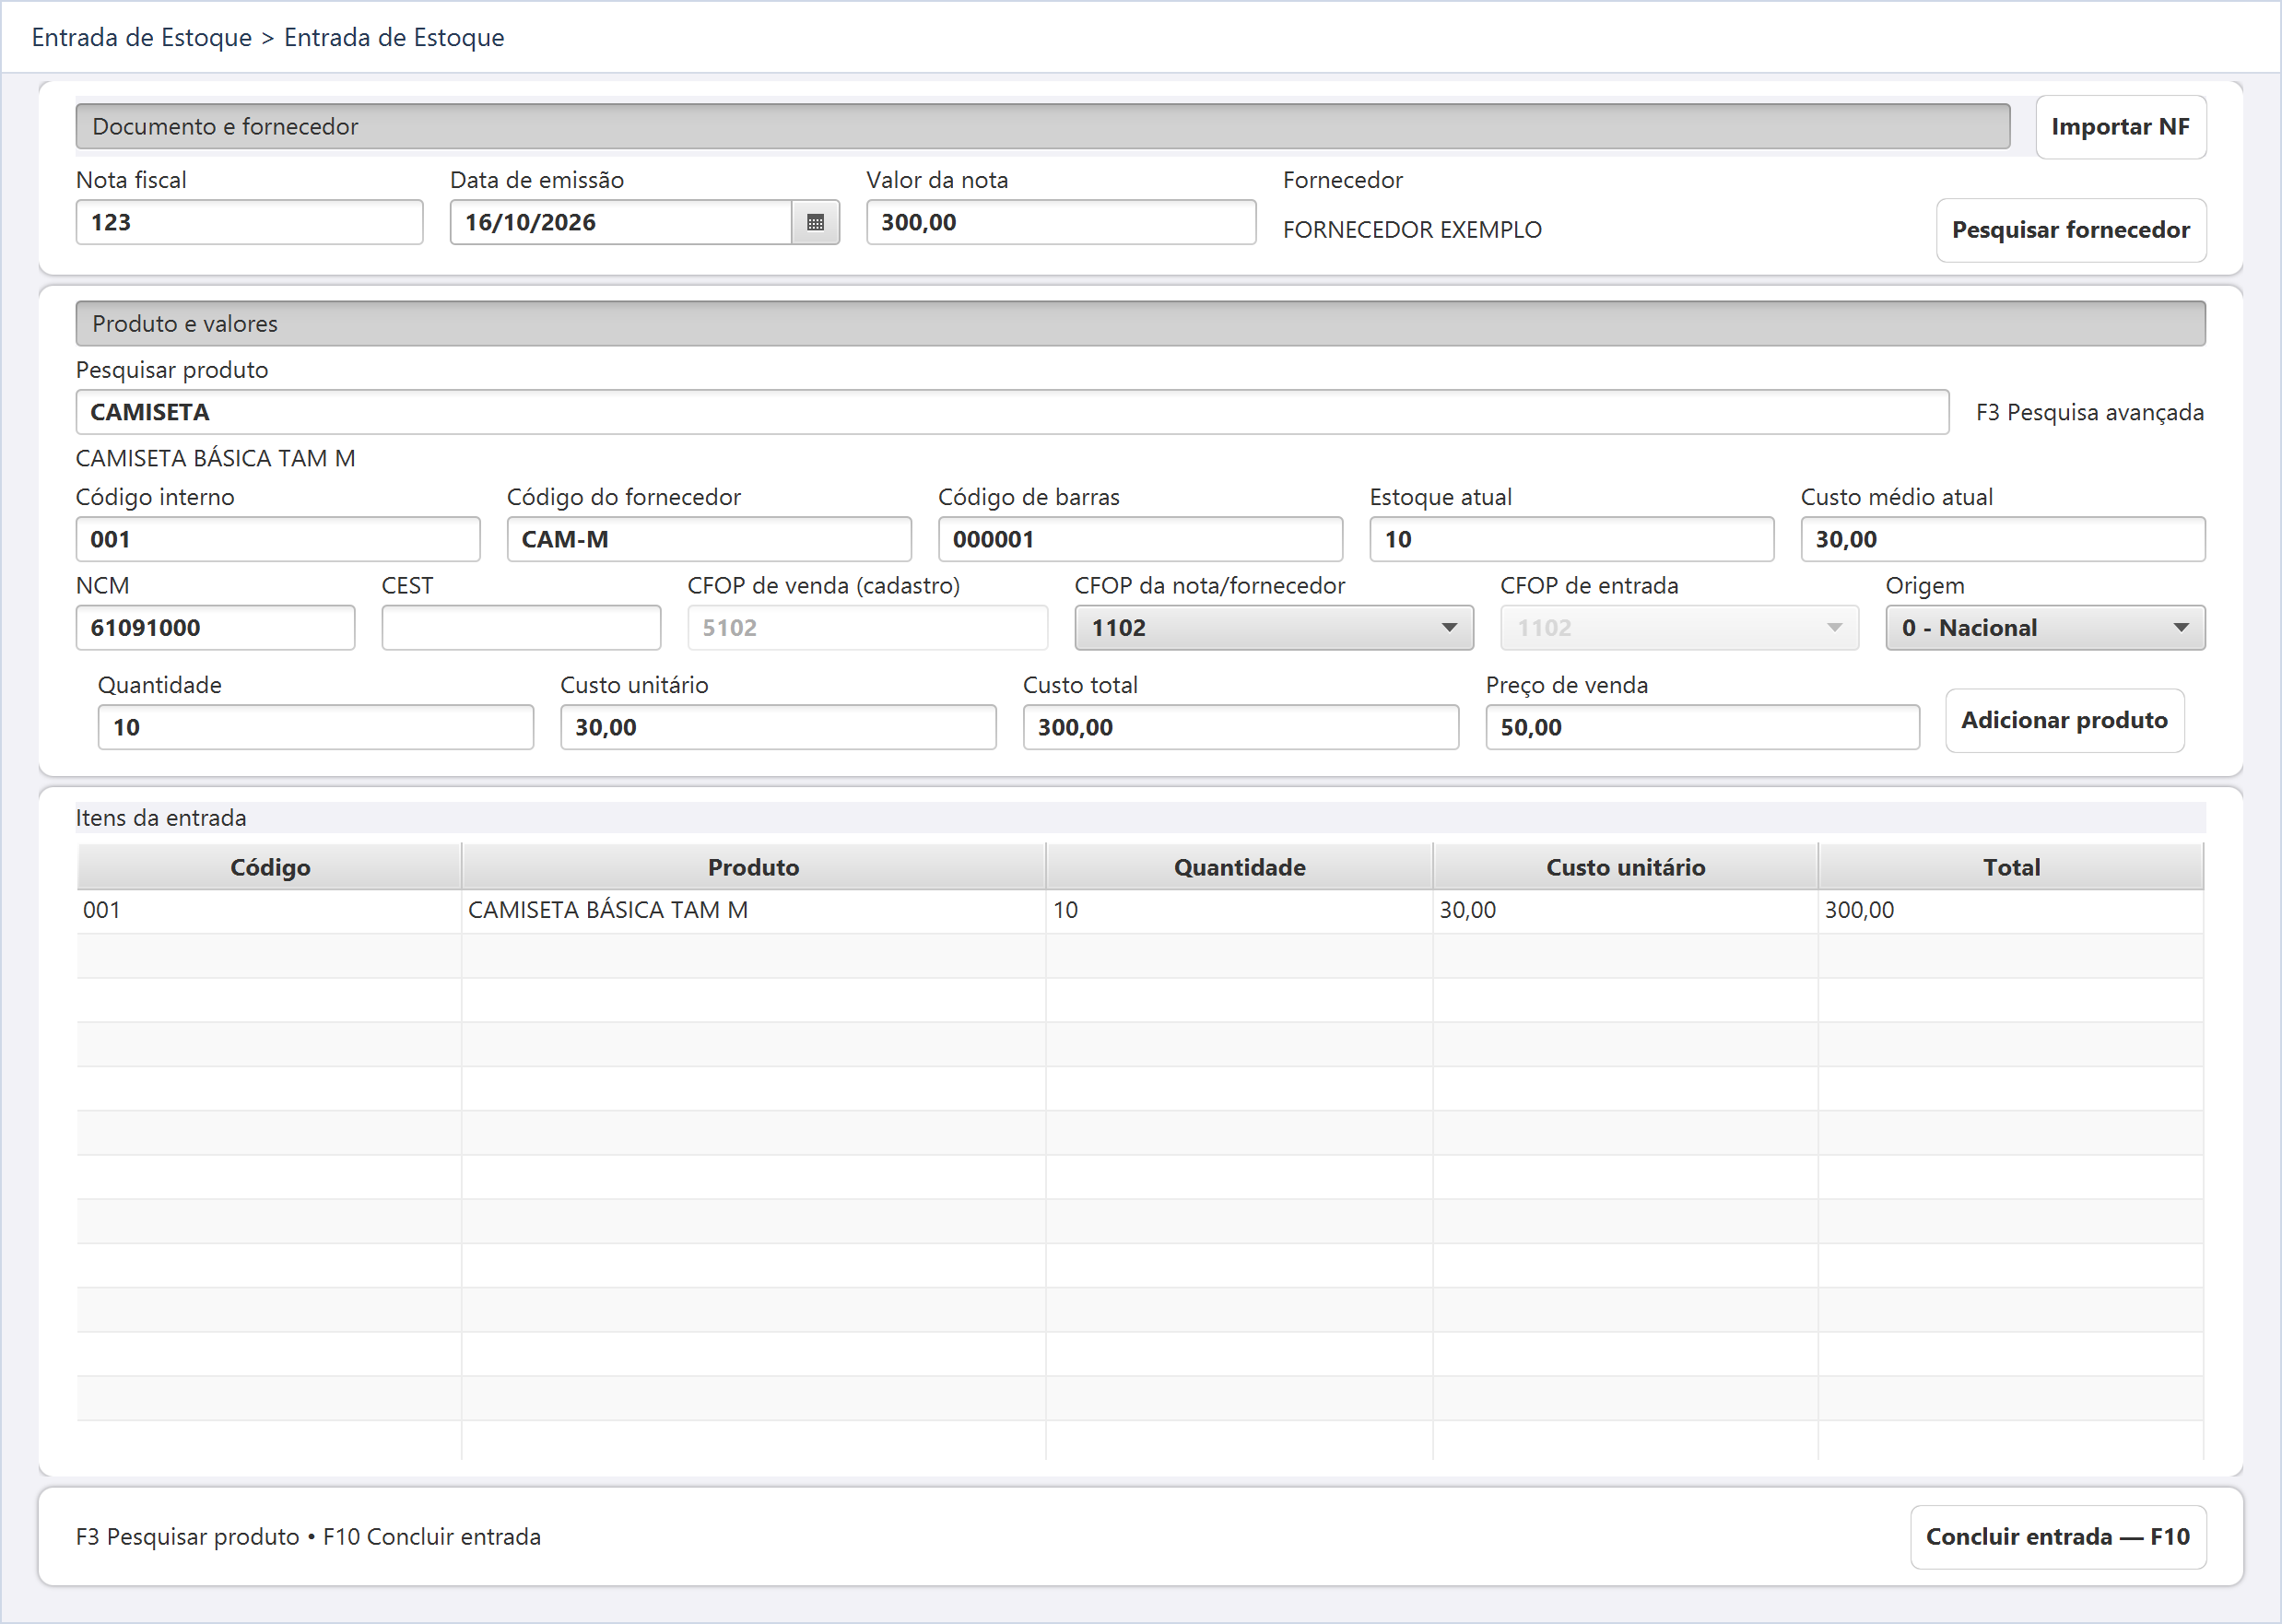Sort by the Quantidade column header
The height and width of the screenshot is (1624, 2282).
(x=1239, y=867)
